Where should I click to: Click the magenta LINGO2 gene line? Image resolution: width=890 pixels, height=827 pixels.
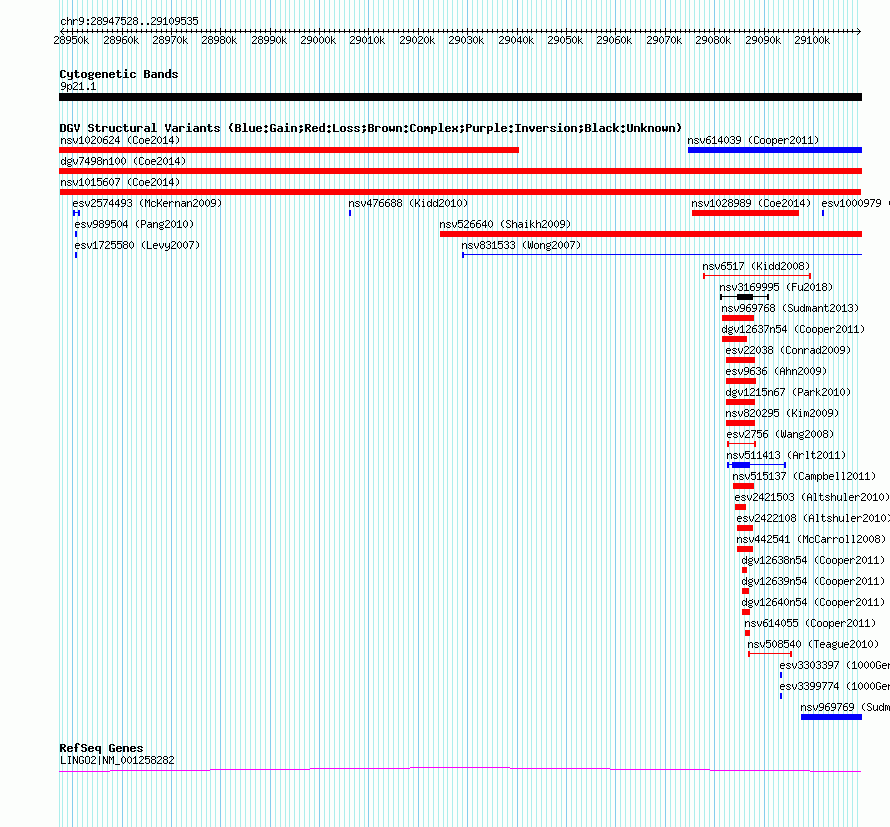pyautogui.click(x=460, y=769)
